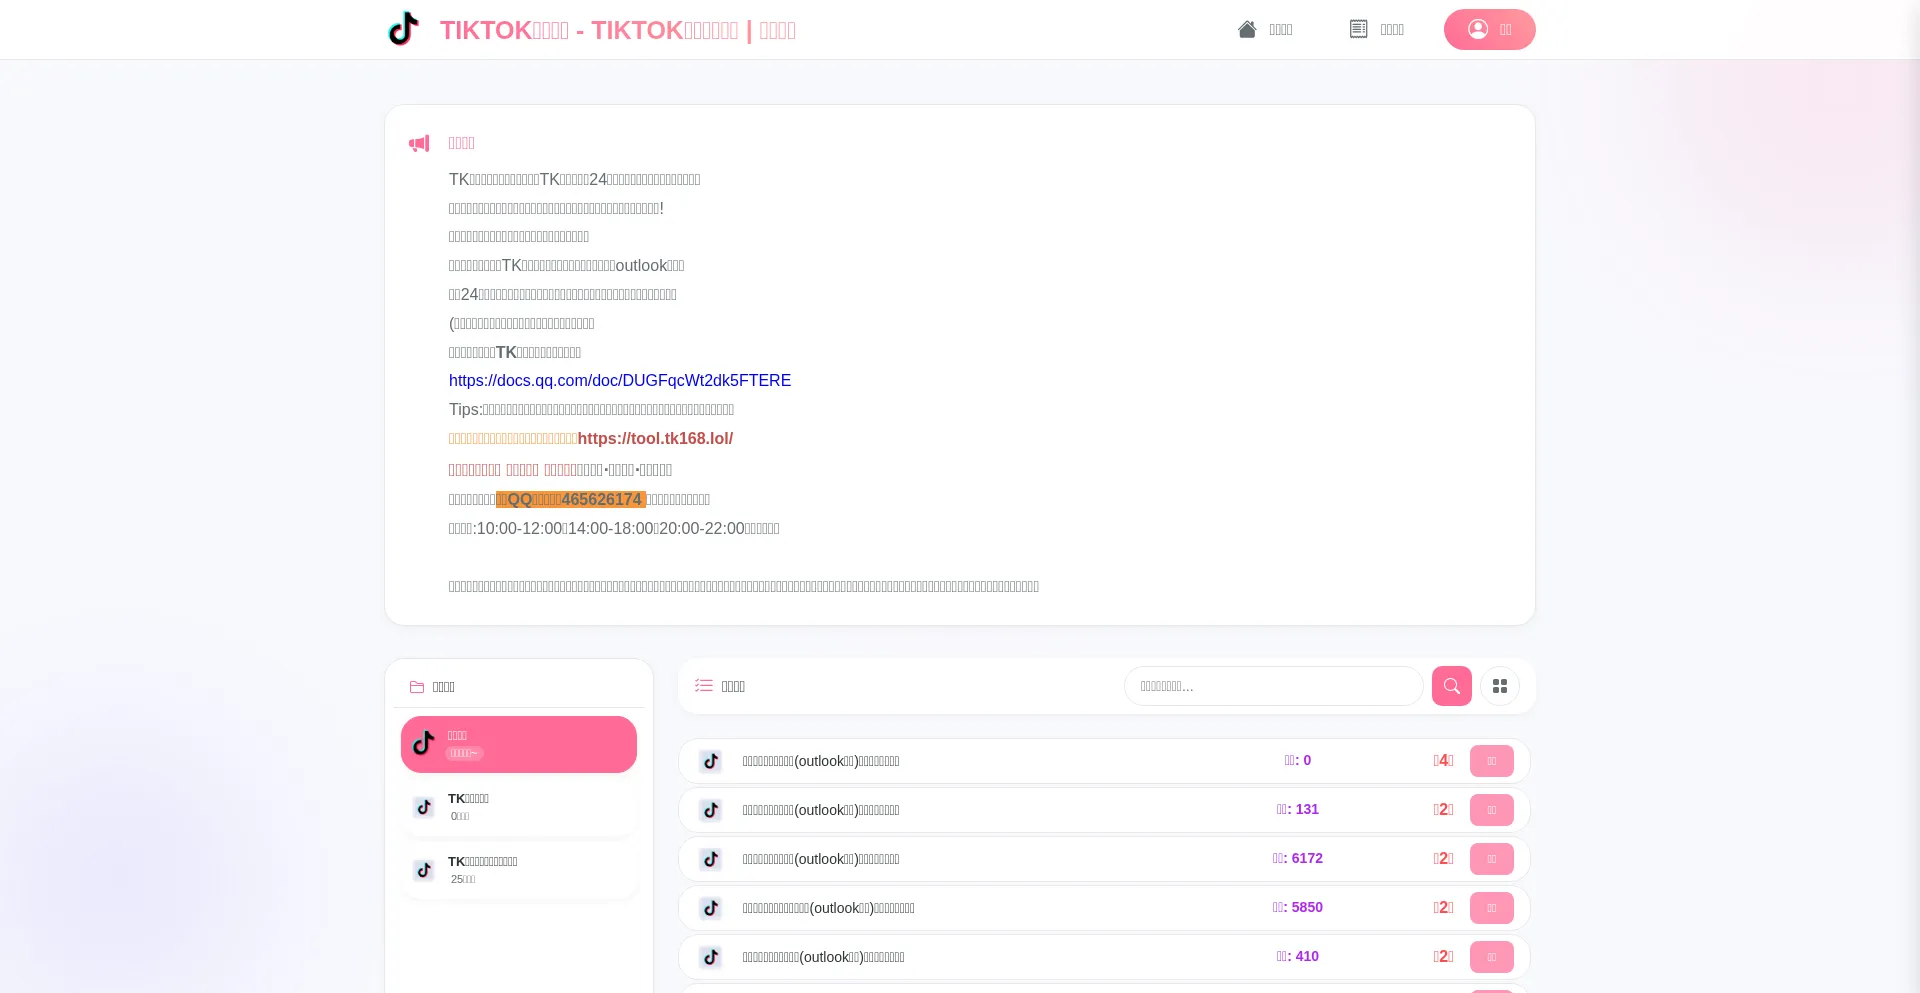Click the pink button in the stock 5850 row

[1492, 908]
